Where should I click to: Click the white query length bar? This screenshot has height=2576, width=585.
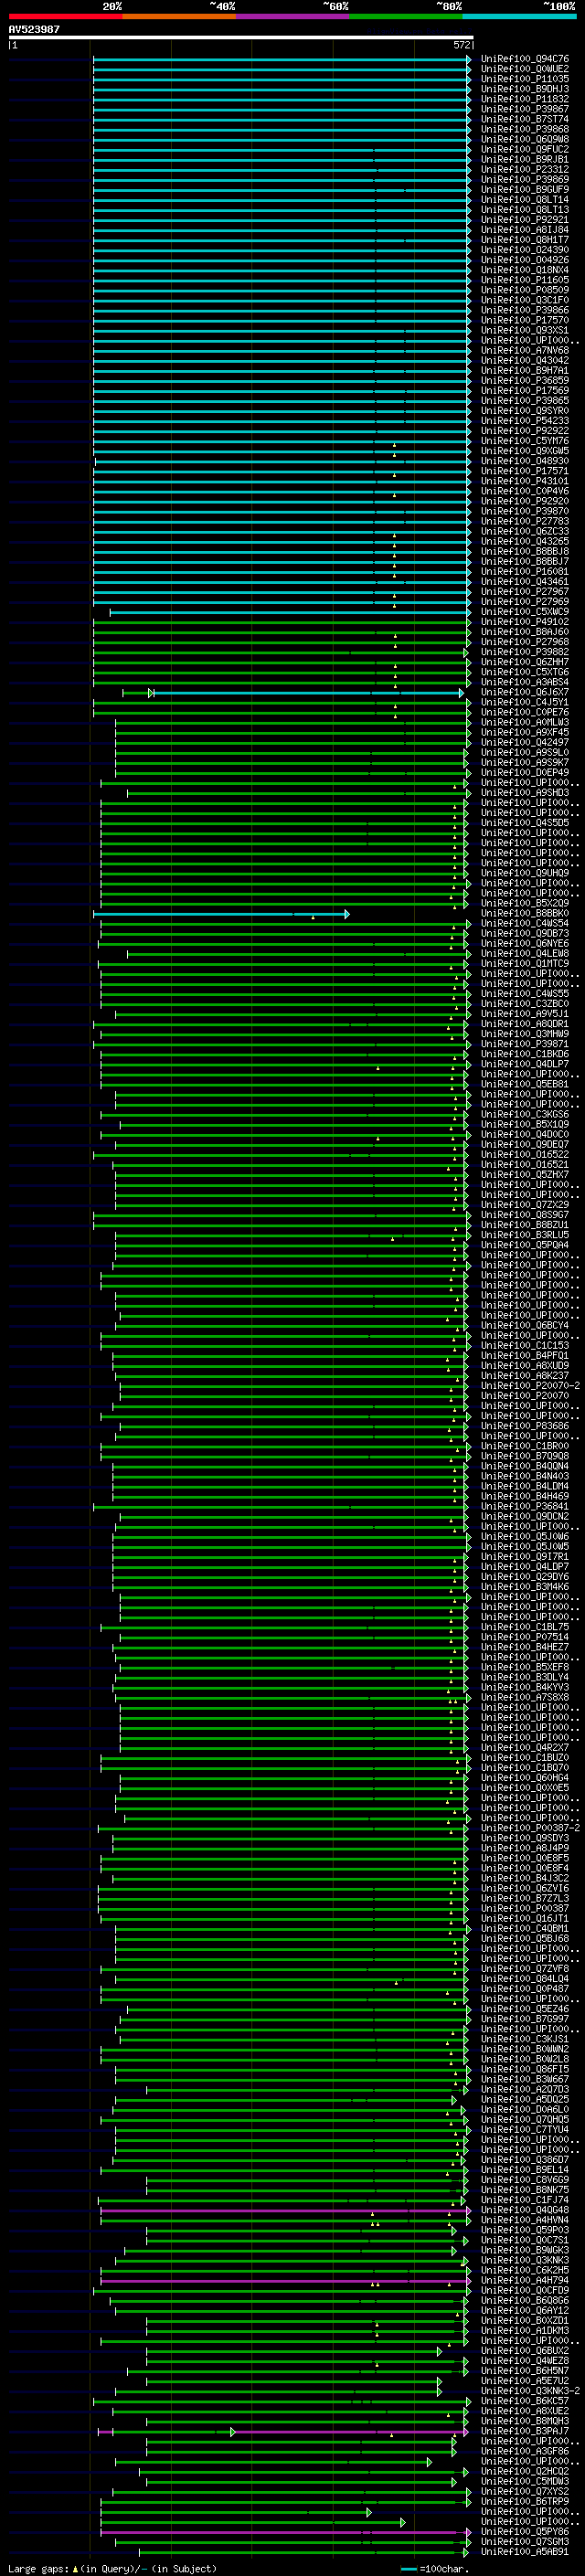241,37
